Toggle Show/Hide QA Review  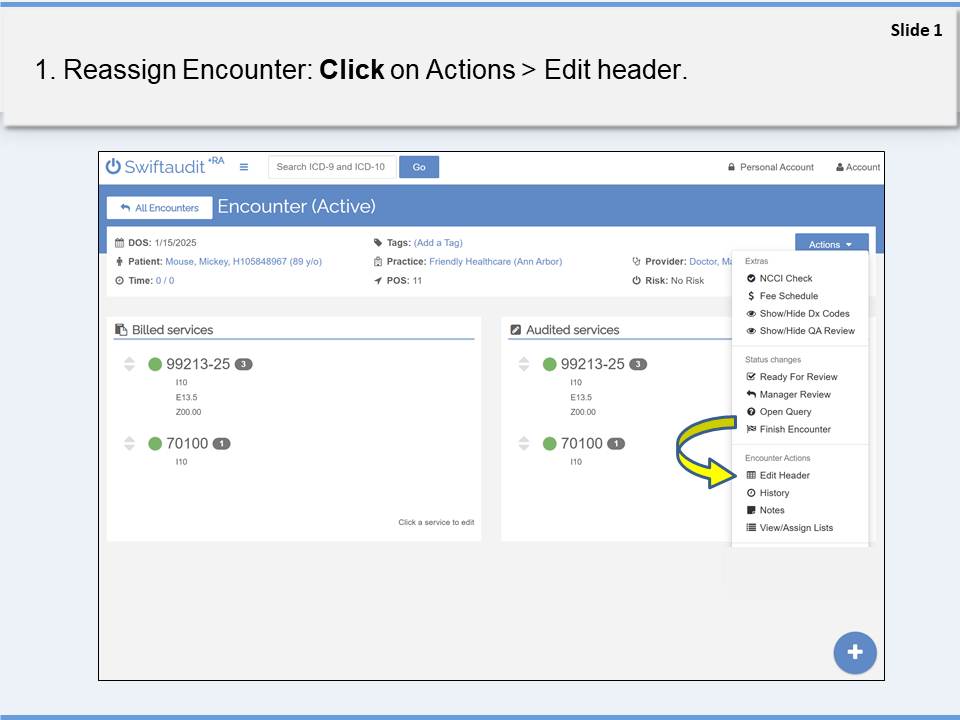(x=806, y=331)
